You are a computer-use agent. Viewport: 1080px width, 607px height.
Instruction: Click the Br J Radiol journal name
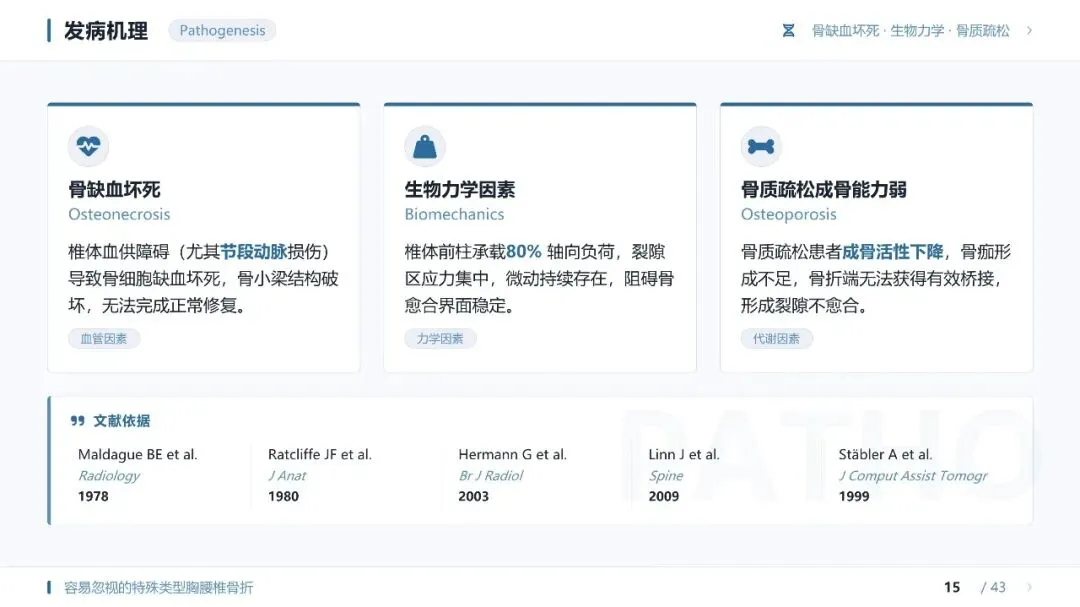click(x=490, y=475)
